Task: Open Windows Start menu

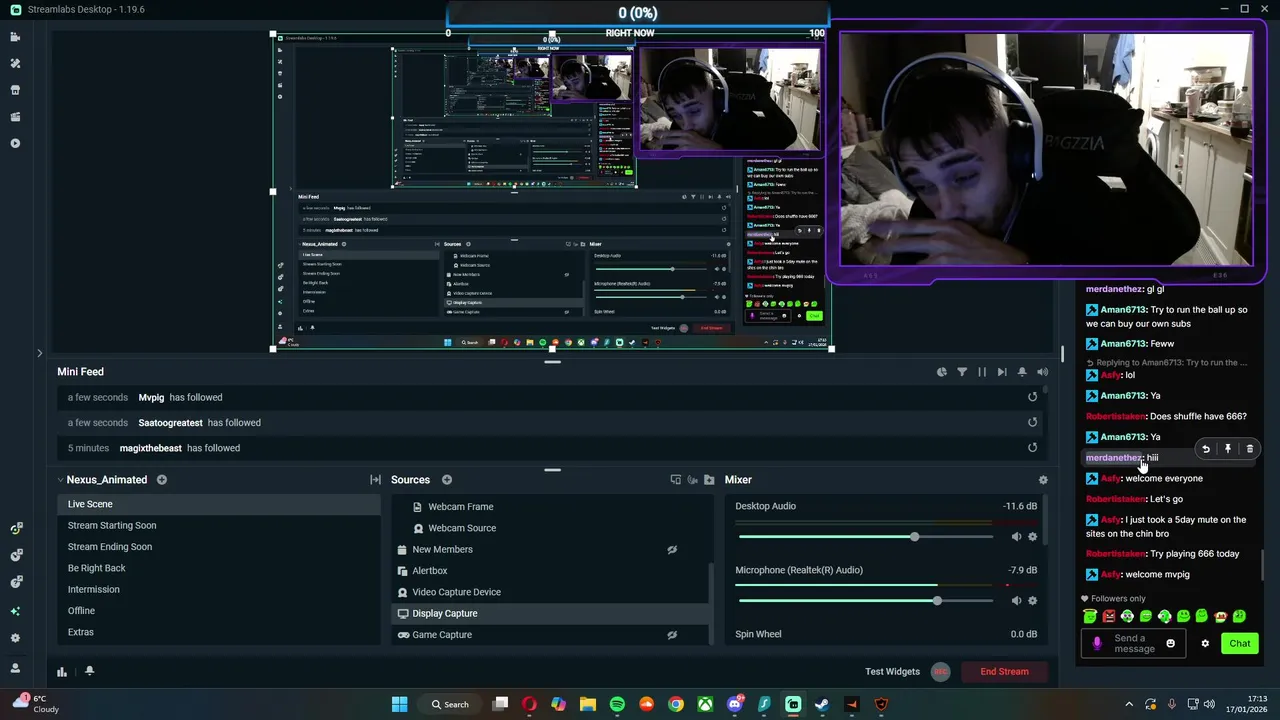Action: coord(399,704)
